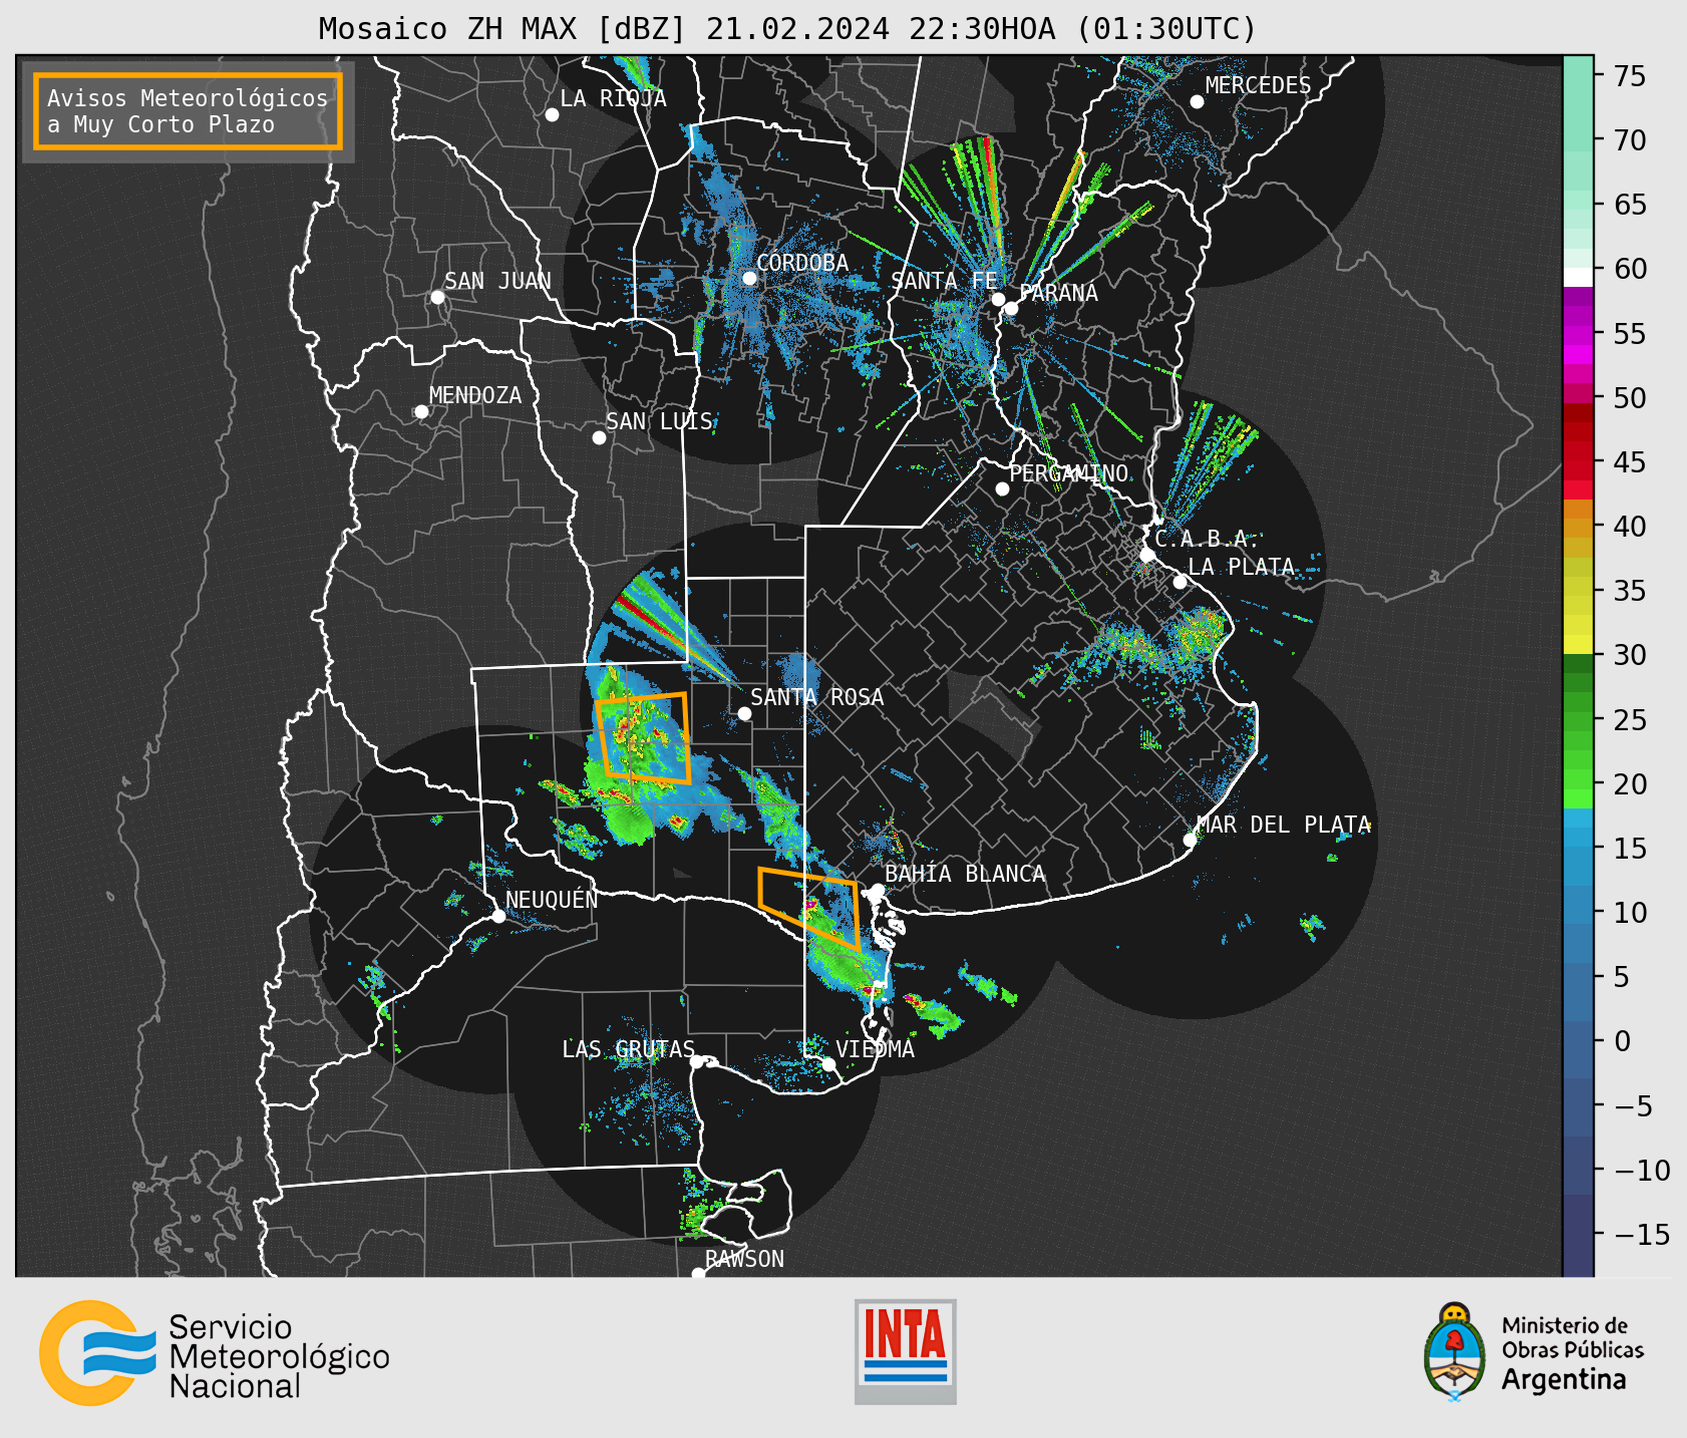Click the light blue 15 dBZ band on the color scale
The image size is (1687, 1438).
pyautogui.click(x=1578, y=848)
